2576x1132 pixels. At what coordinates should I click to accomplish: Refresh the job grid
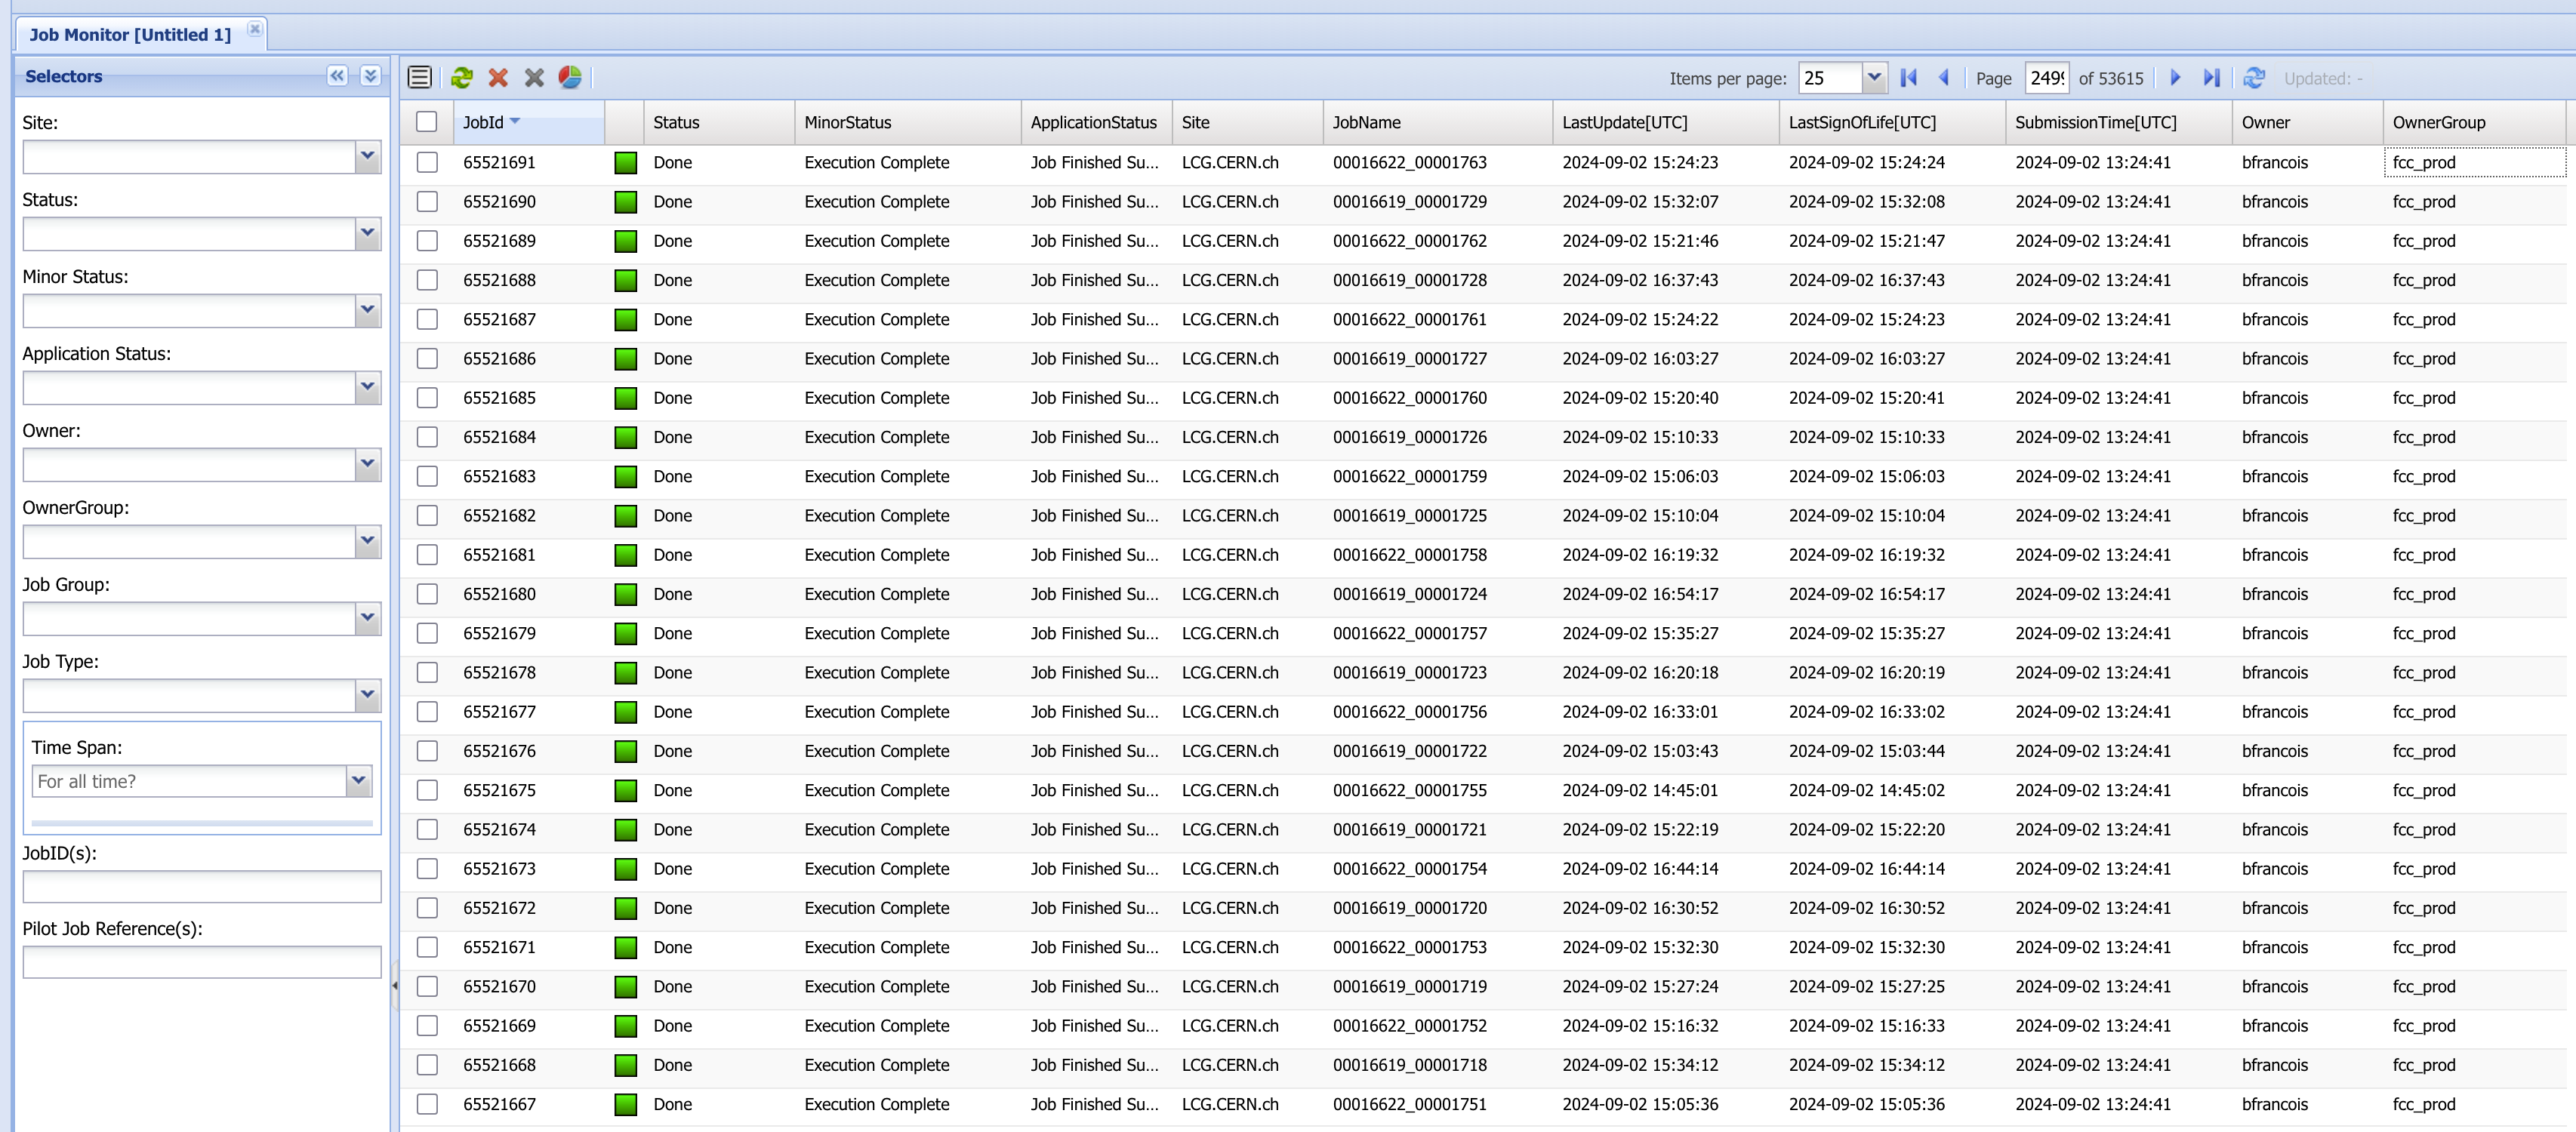pos(2254,77)
